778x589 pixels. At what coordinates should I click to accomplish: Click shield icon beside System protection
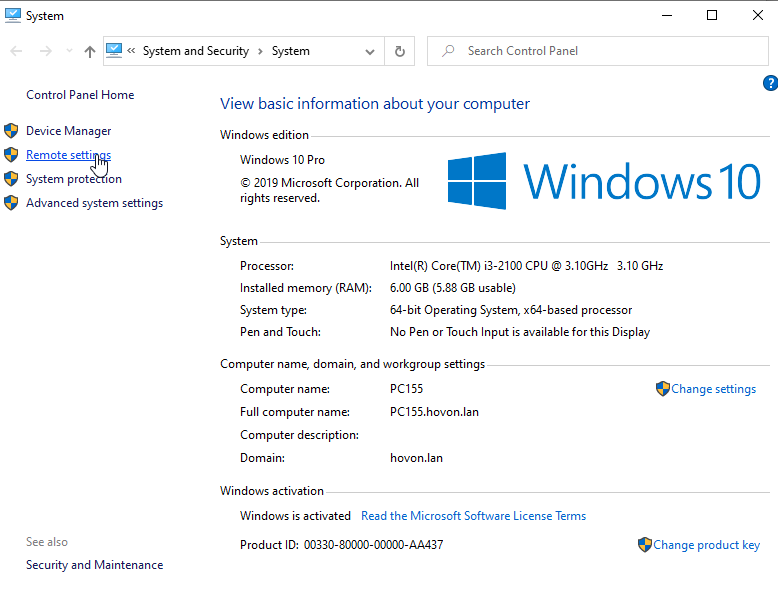pos(11,179)
